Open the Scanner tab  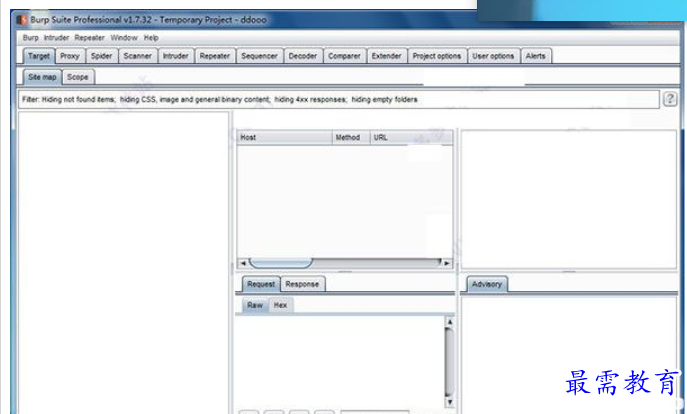coord(138,56)
